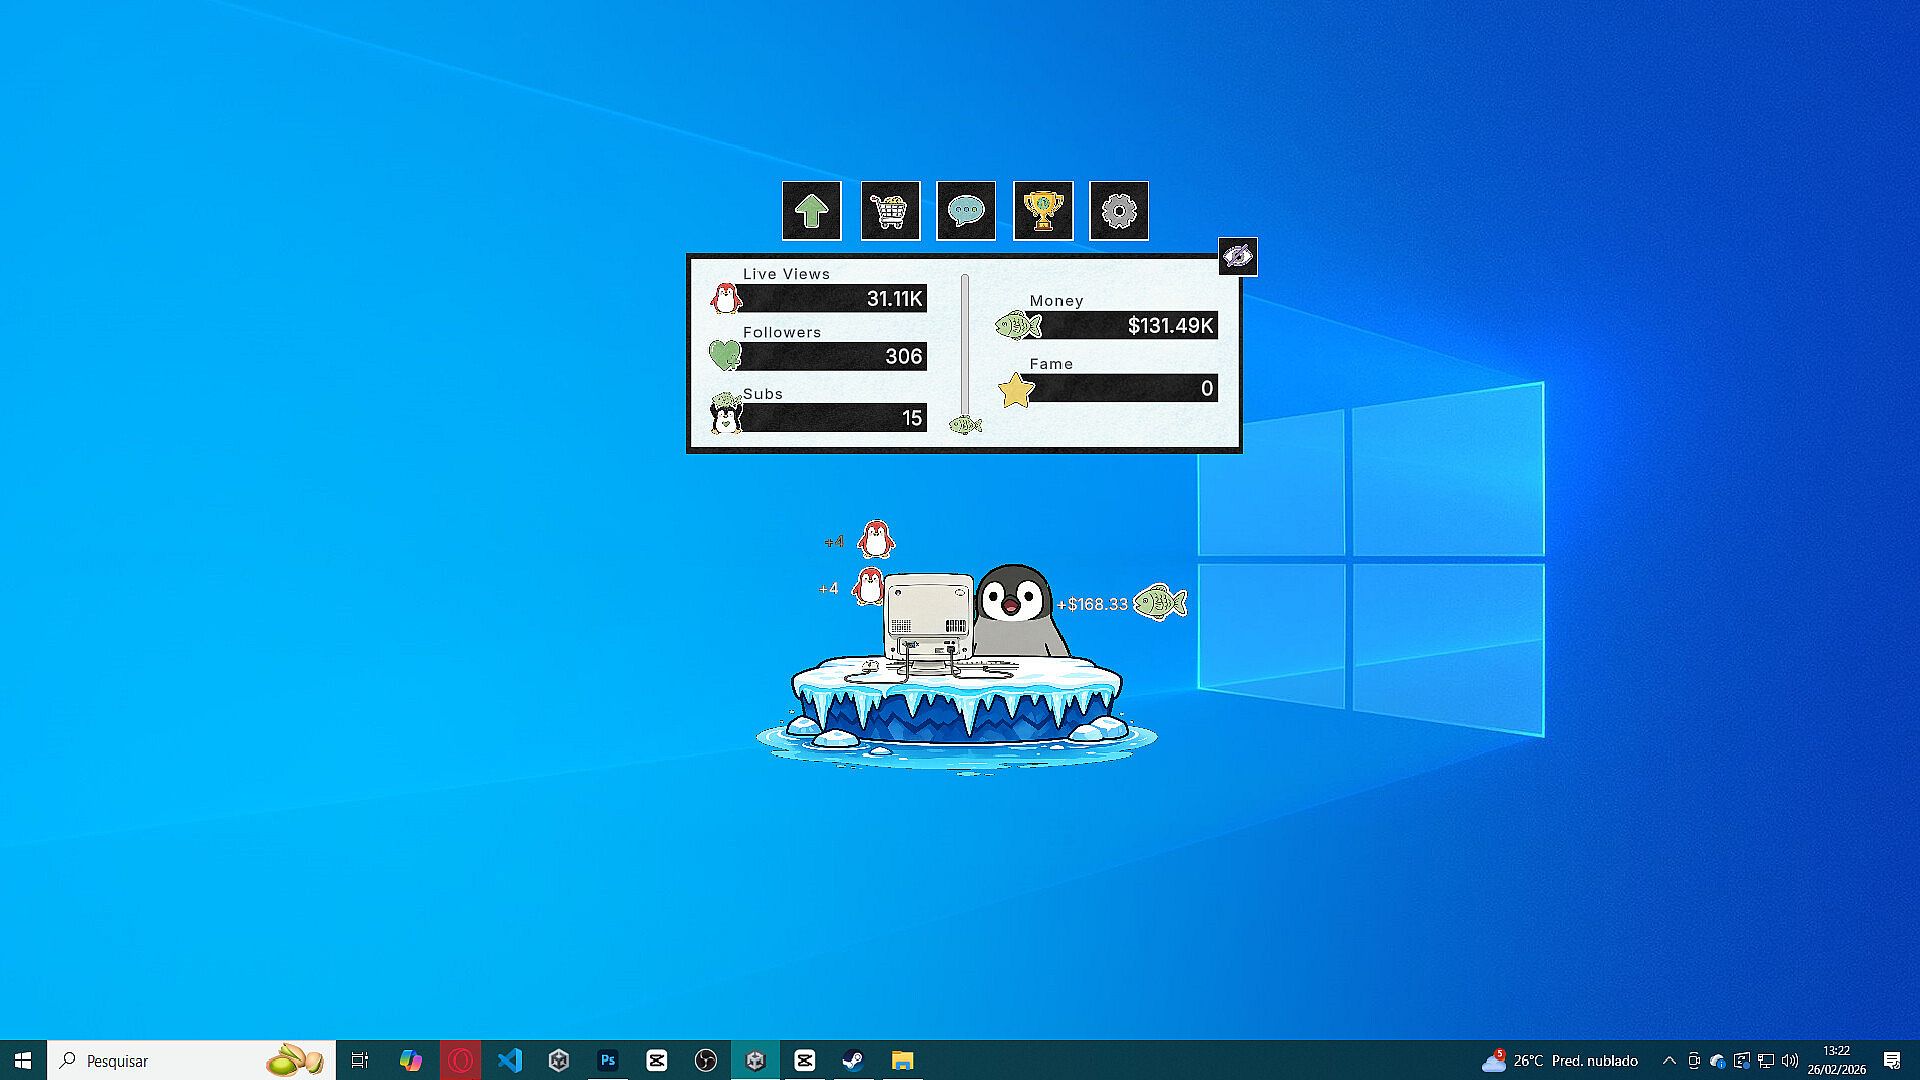
Task: Click the Fame star icon
Action: click(1016, 390)
